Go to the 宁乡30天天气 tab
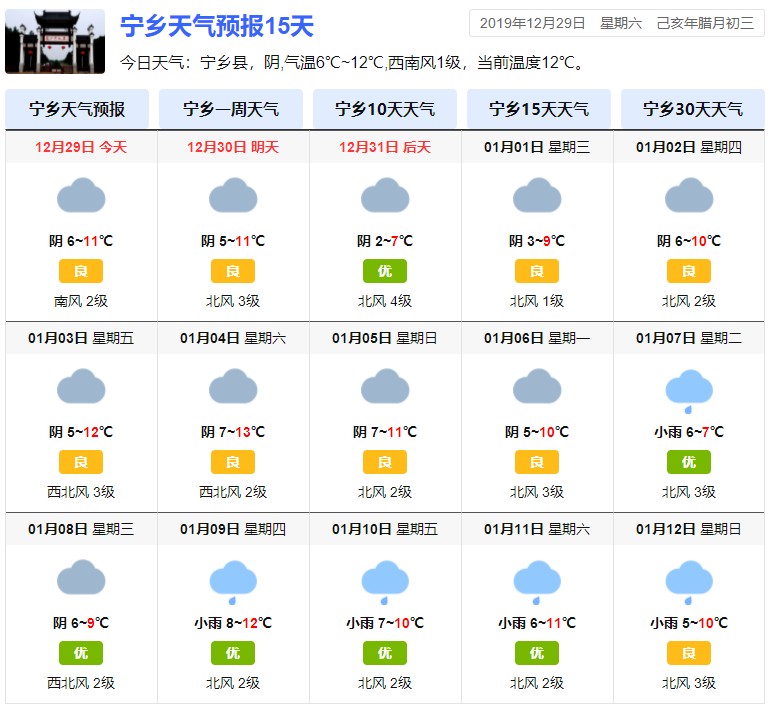Image resolution: width=771 pixels, height=704 pixels. coord(693,109)
